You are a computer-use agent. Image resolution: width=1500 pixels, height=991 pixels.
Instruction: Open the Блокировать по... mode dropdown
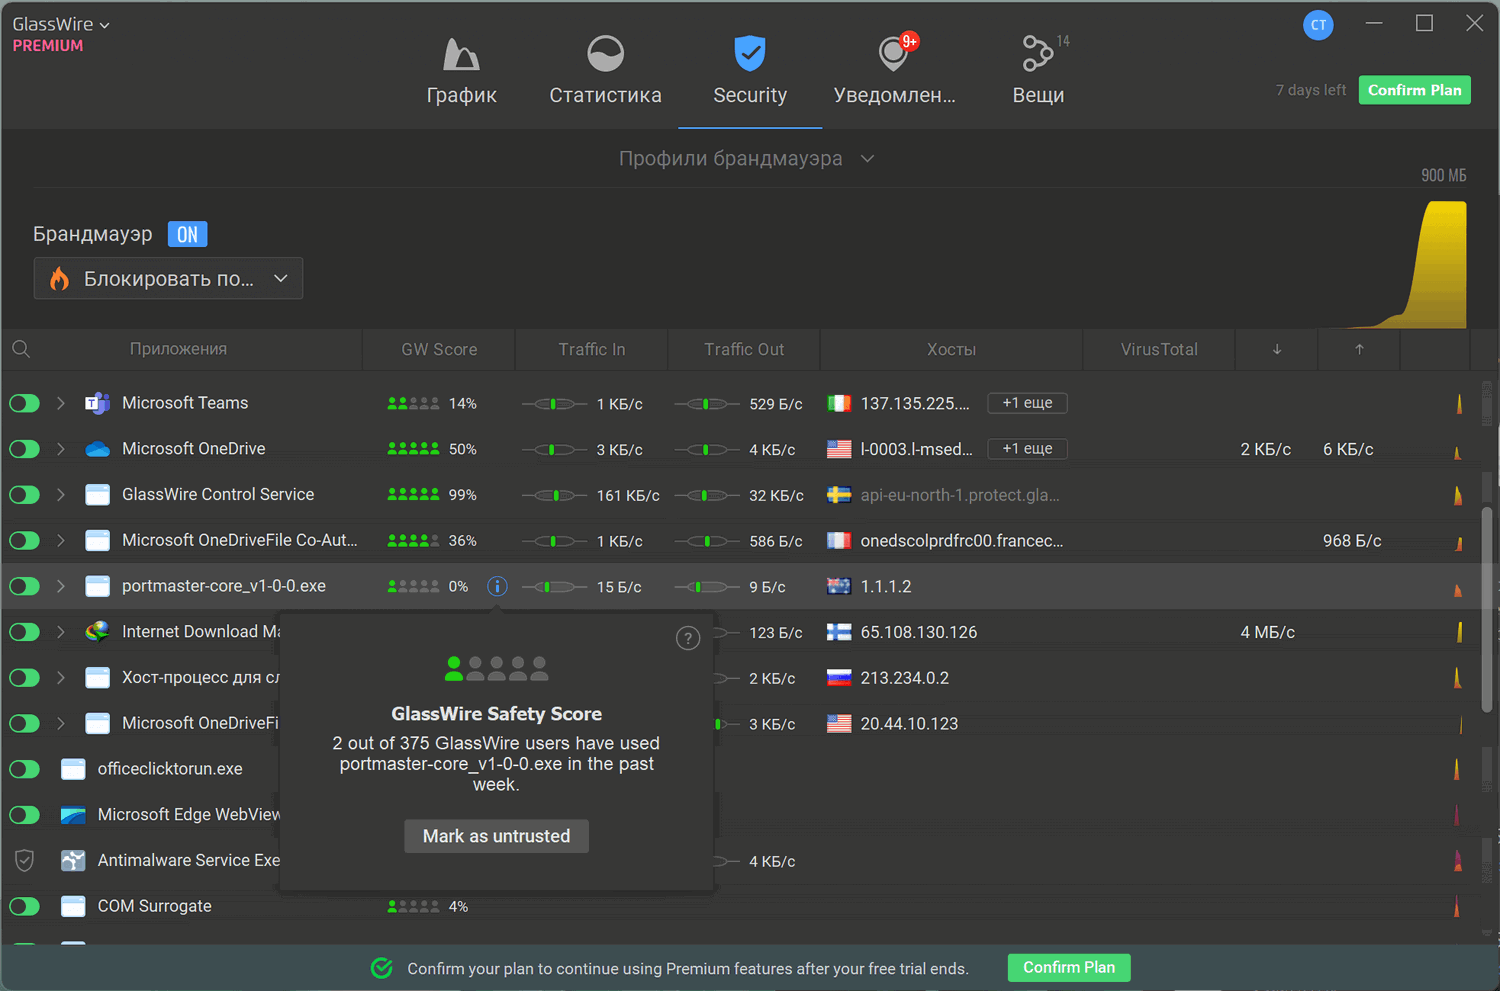pos(168,278)
